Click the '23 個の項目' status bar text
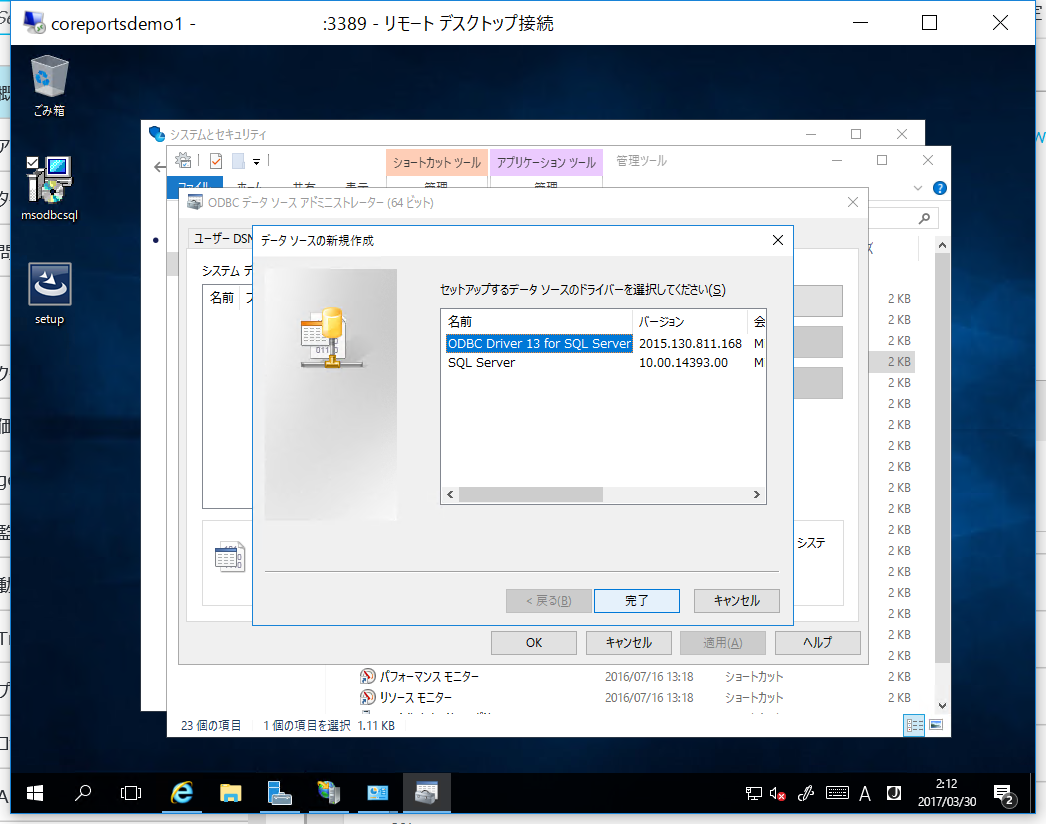 [211, 725]
